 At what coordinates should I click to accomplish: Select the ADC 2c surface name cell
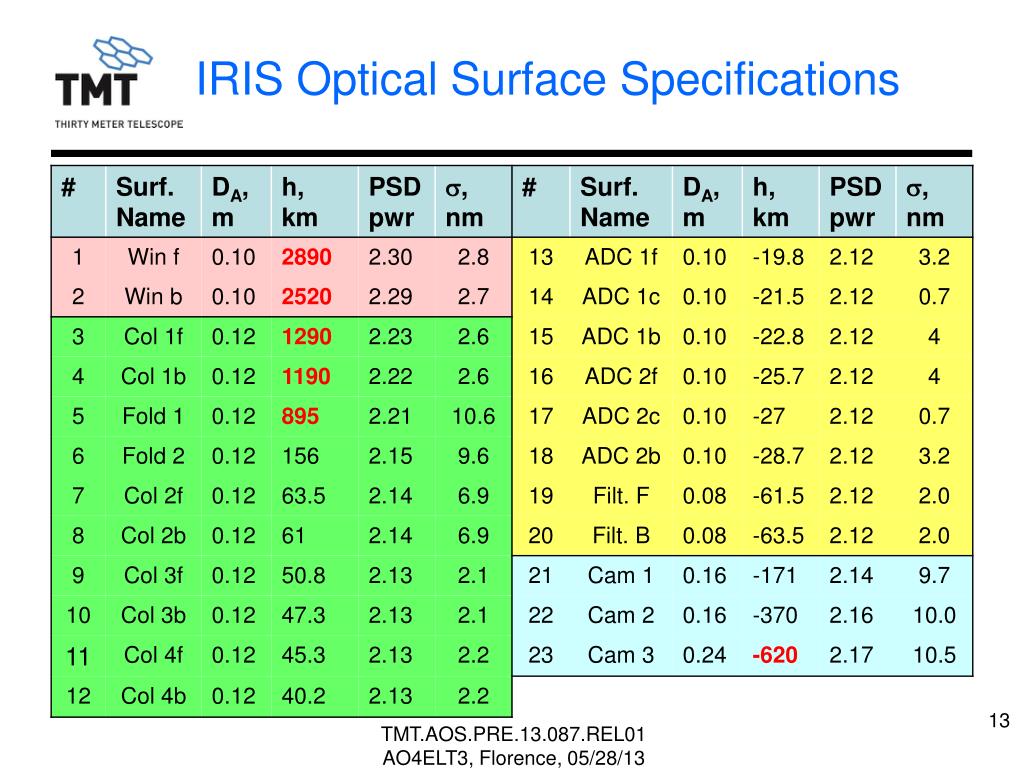pos(620,416)
